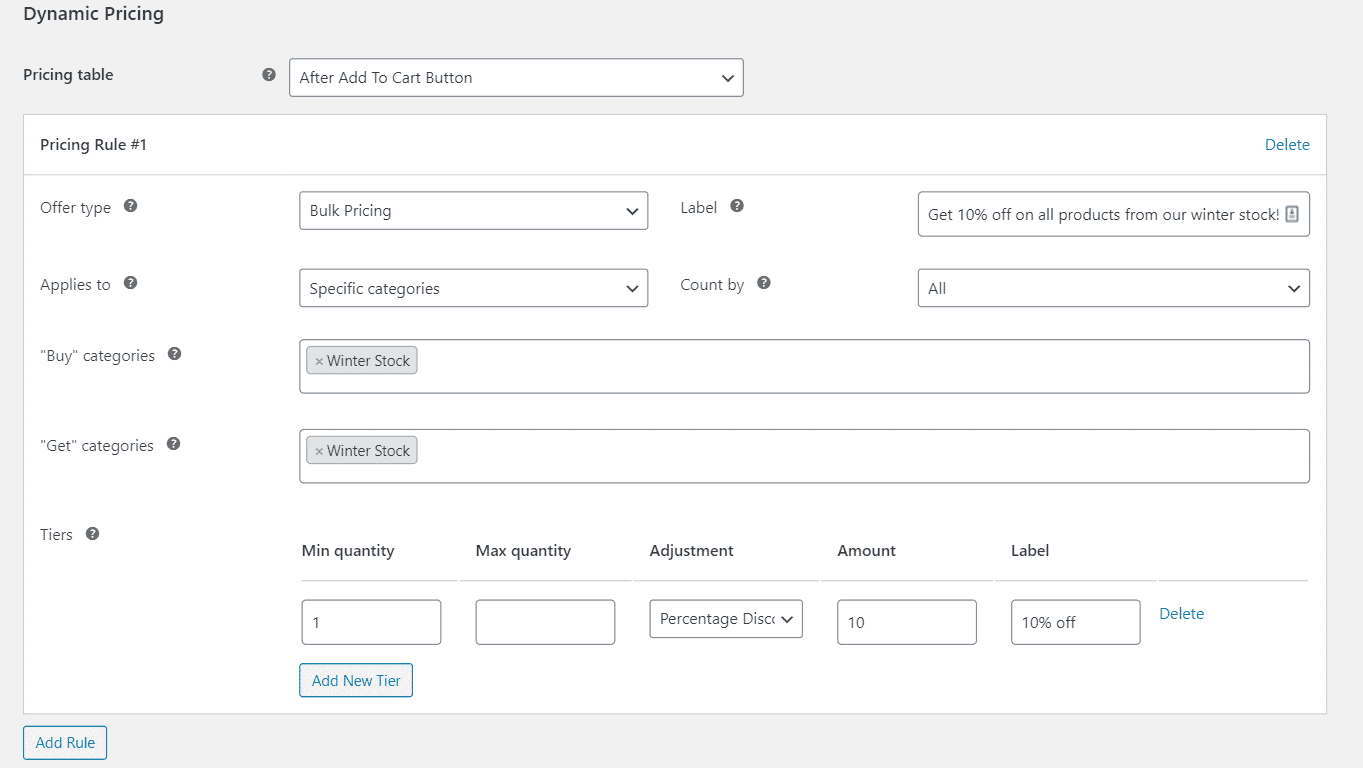The width and height of the screenshot is (1363, 768).
Task: Click help icon beside Count by
Action: tap(764, 283)
